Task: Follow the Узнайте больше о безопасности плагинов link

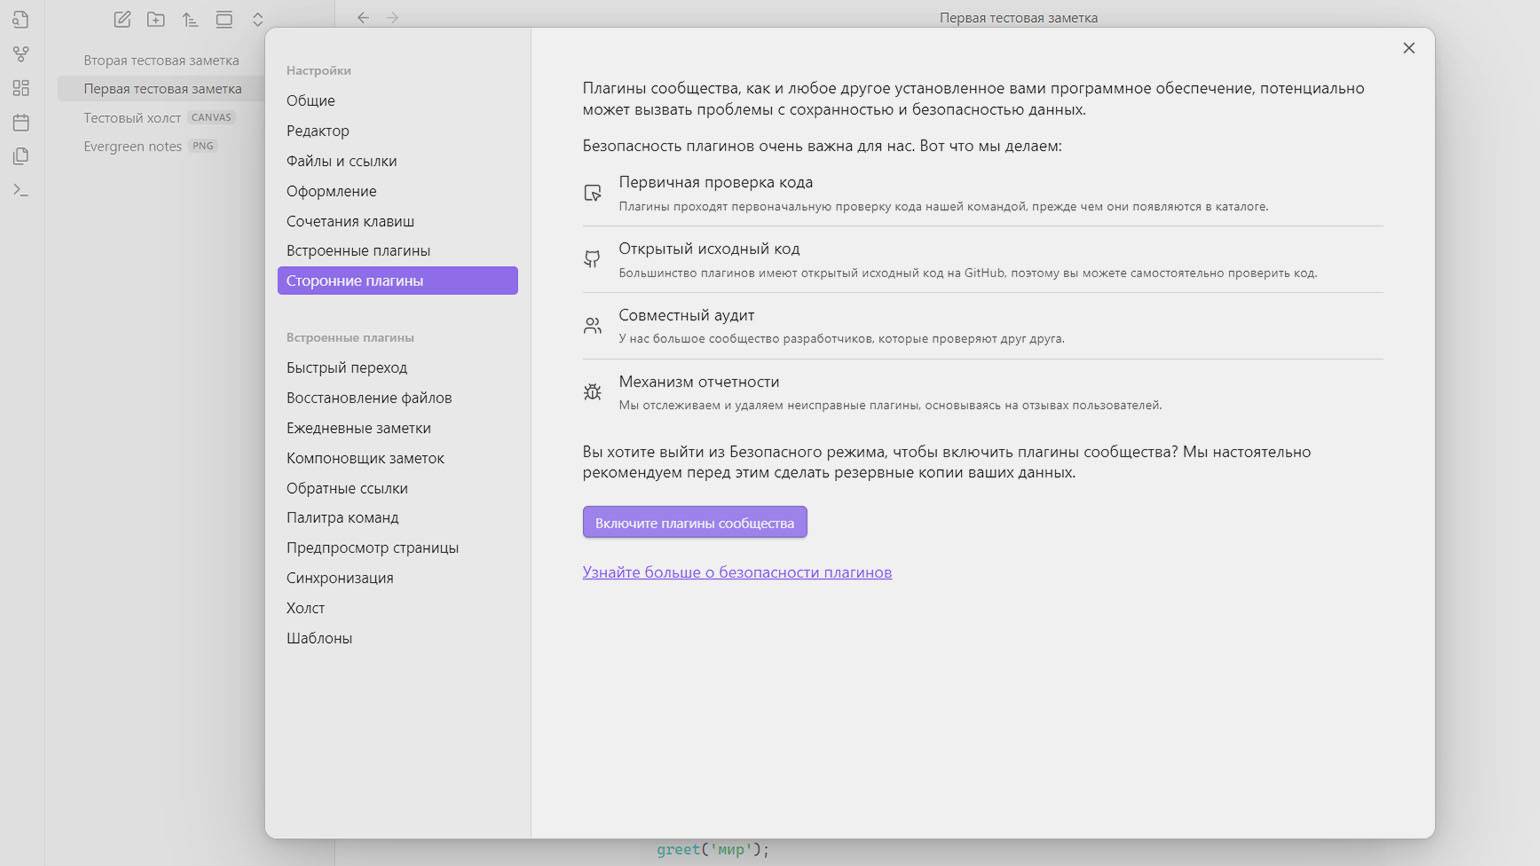Action: (x=737, y=572)
